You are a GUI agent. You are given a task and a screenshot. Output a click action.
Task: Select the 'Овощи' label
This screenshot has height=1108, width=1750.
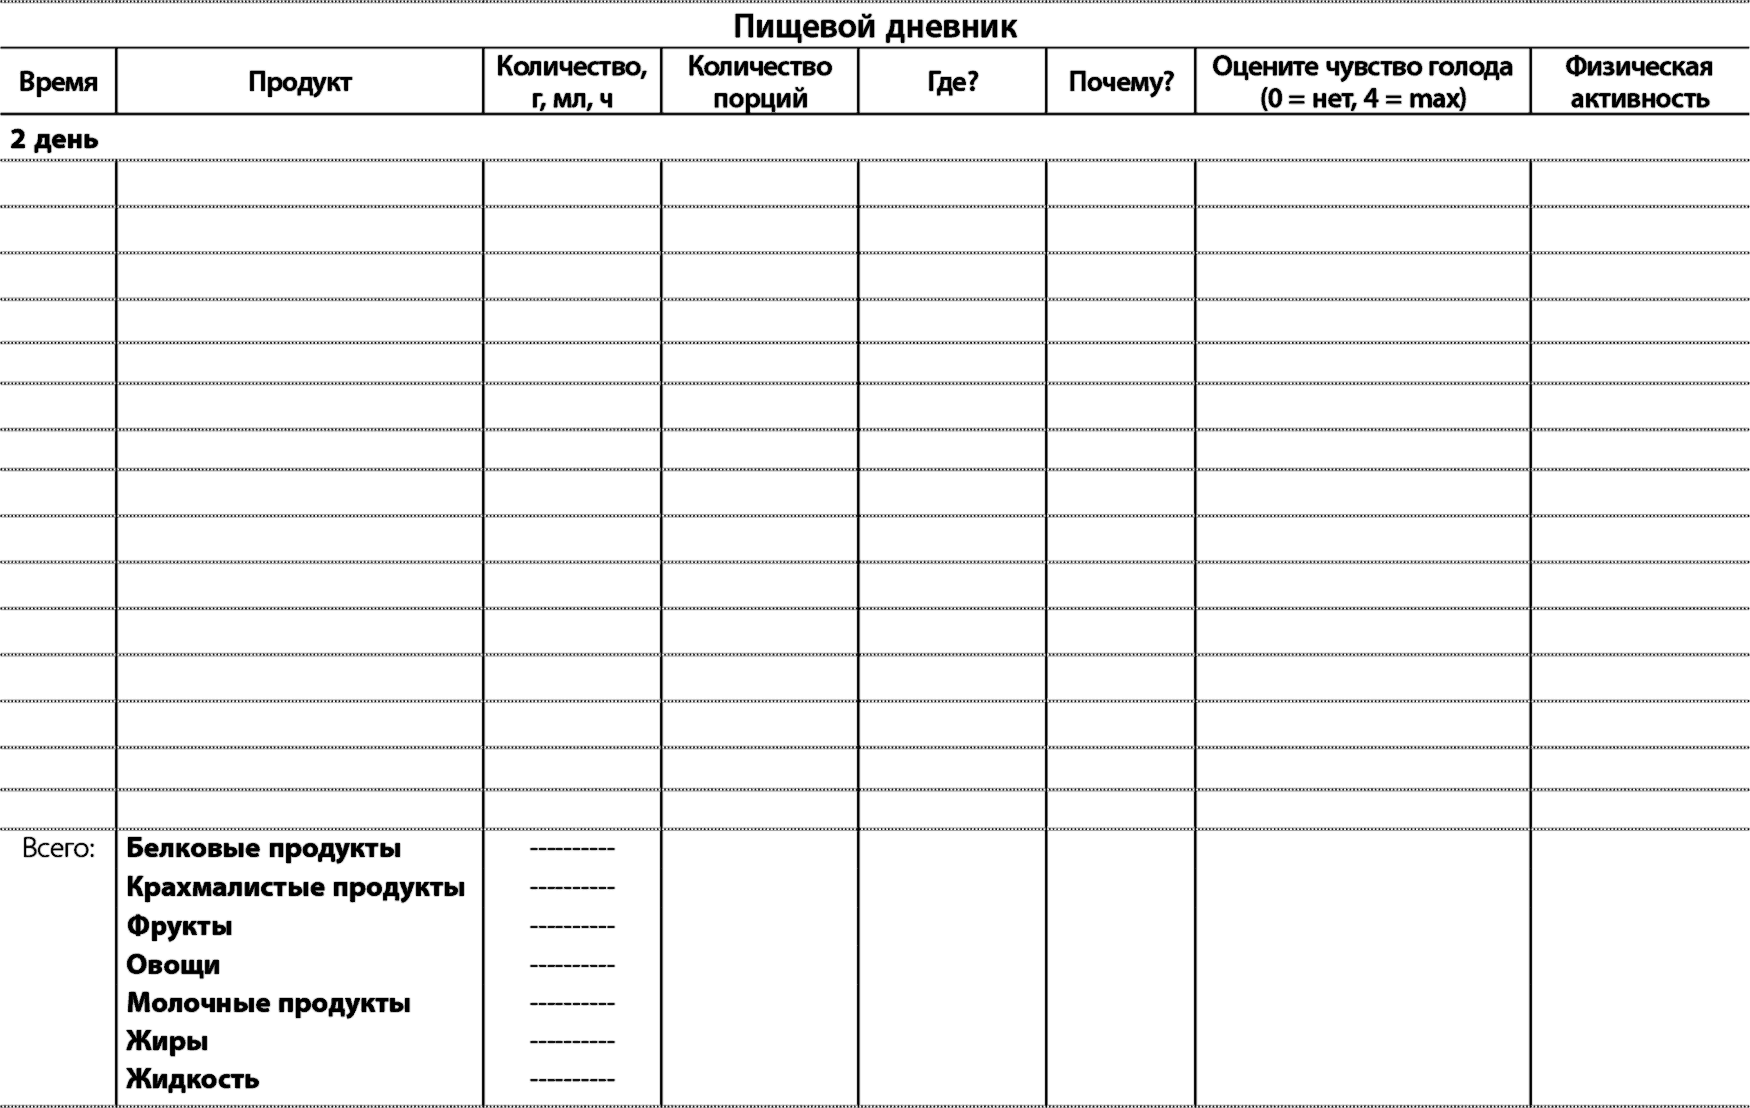(173, 965)
